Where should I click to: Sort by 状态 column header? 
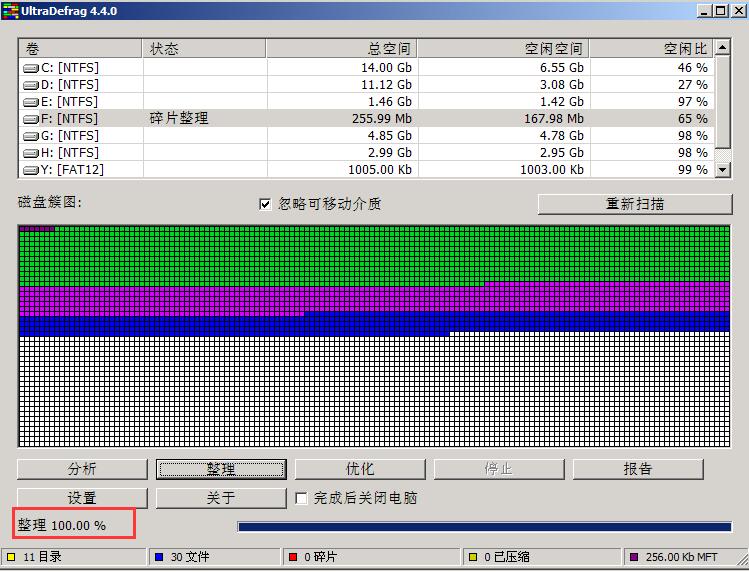point(204,49)
